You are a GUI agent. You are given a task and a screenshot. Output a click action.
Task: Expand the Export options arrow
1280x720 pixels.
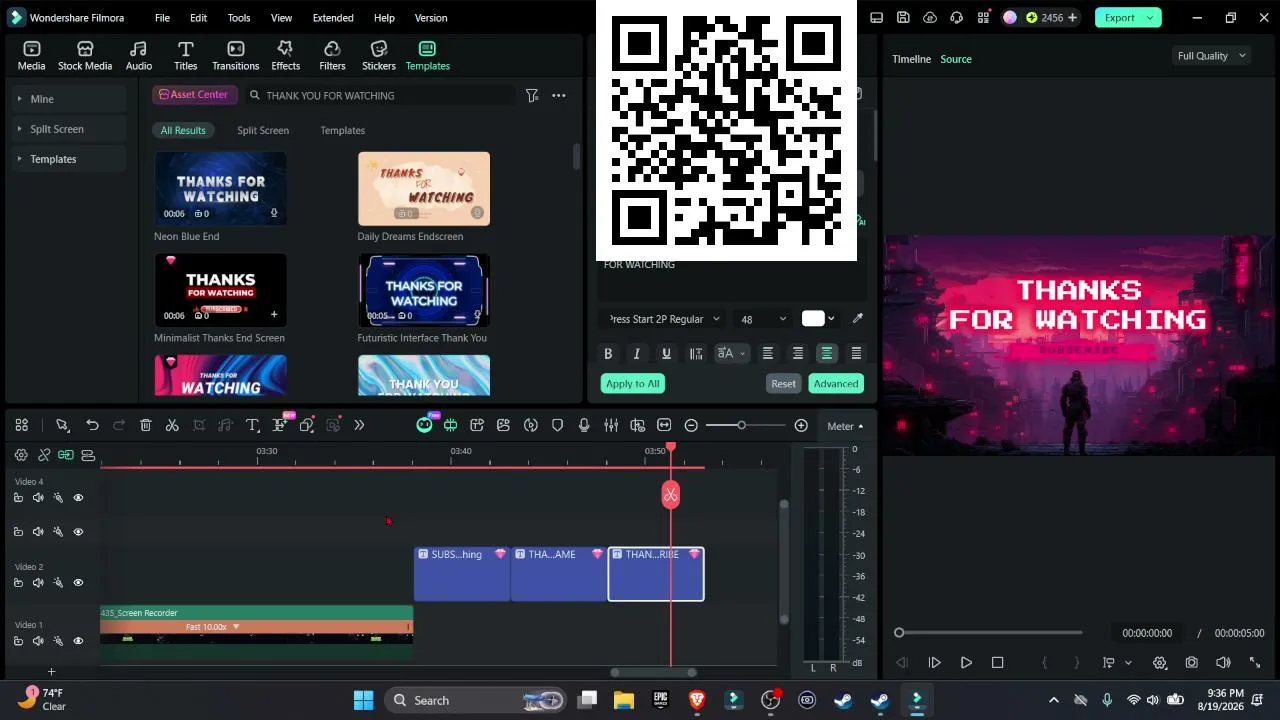(x=1150, y=18)
